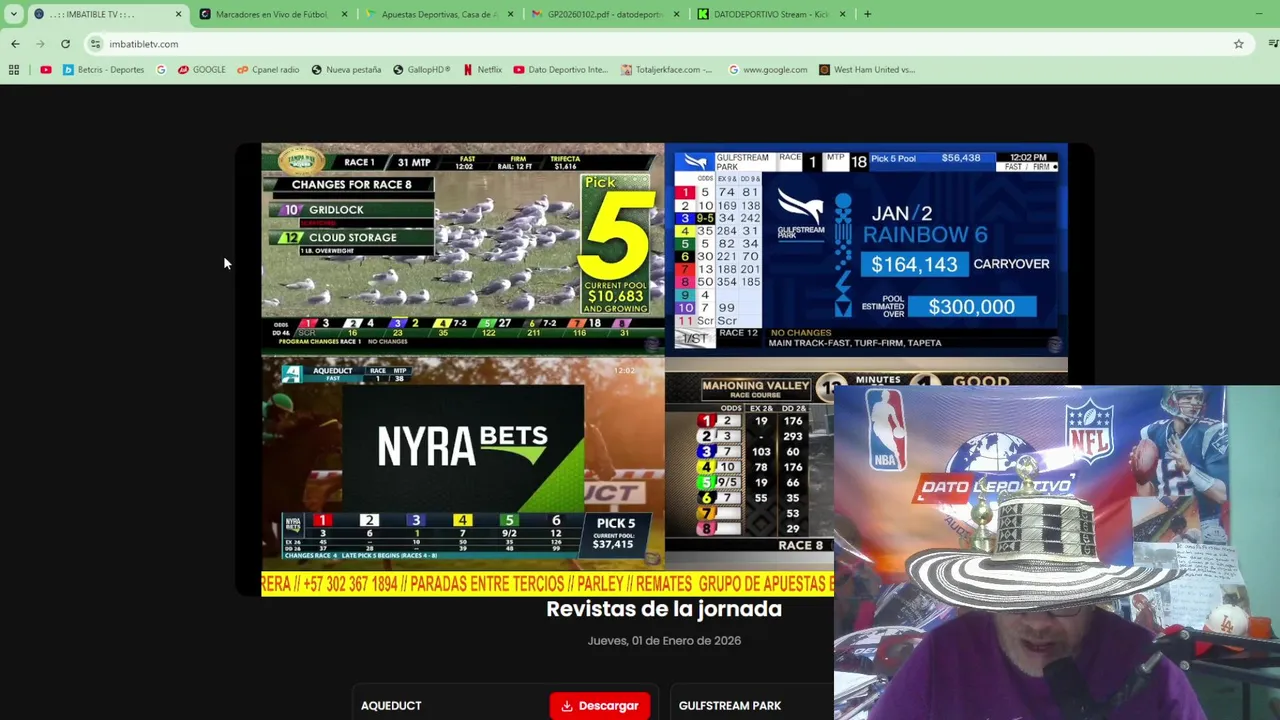Close the GP20260102.pdf tab
Image resolution: width=1280 pixels, height=720 pixels.
[677, 14]
